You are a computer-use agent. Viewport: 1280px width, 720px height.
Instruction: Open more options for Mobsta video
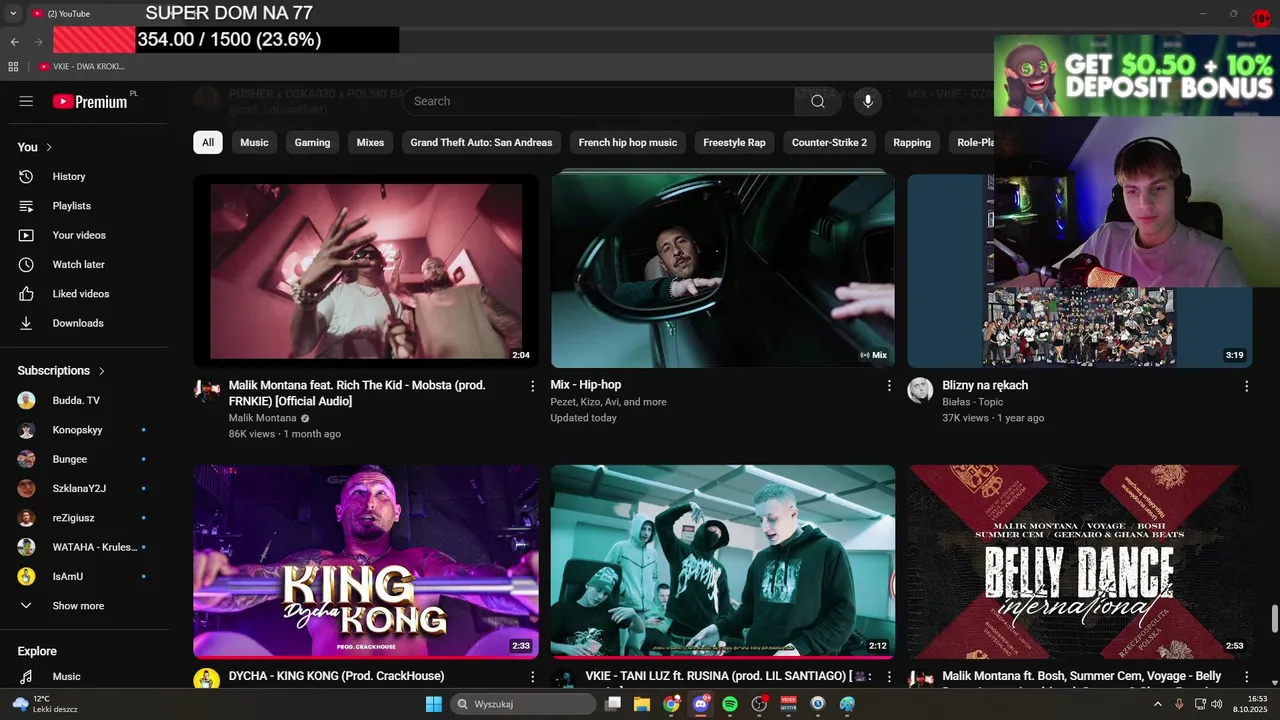pyautogui.click(x=532, y=386)
